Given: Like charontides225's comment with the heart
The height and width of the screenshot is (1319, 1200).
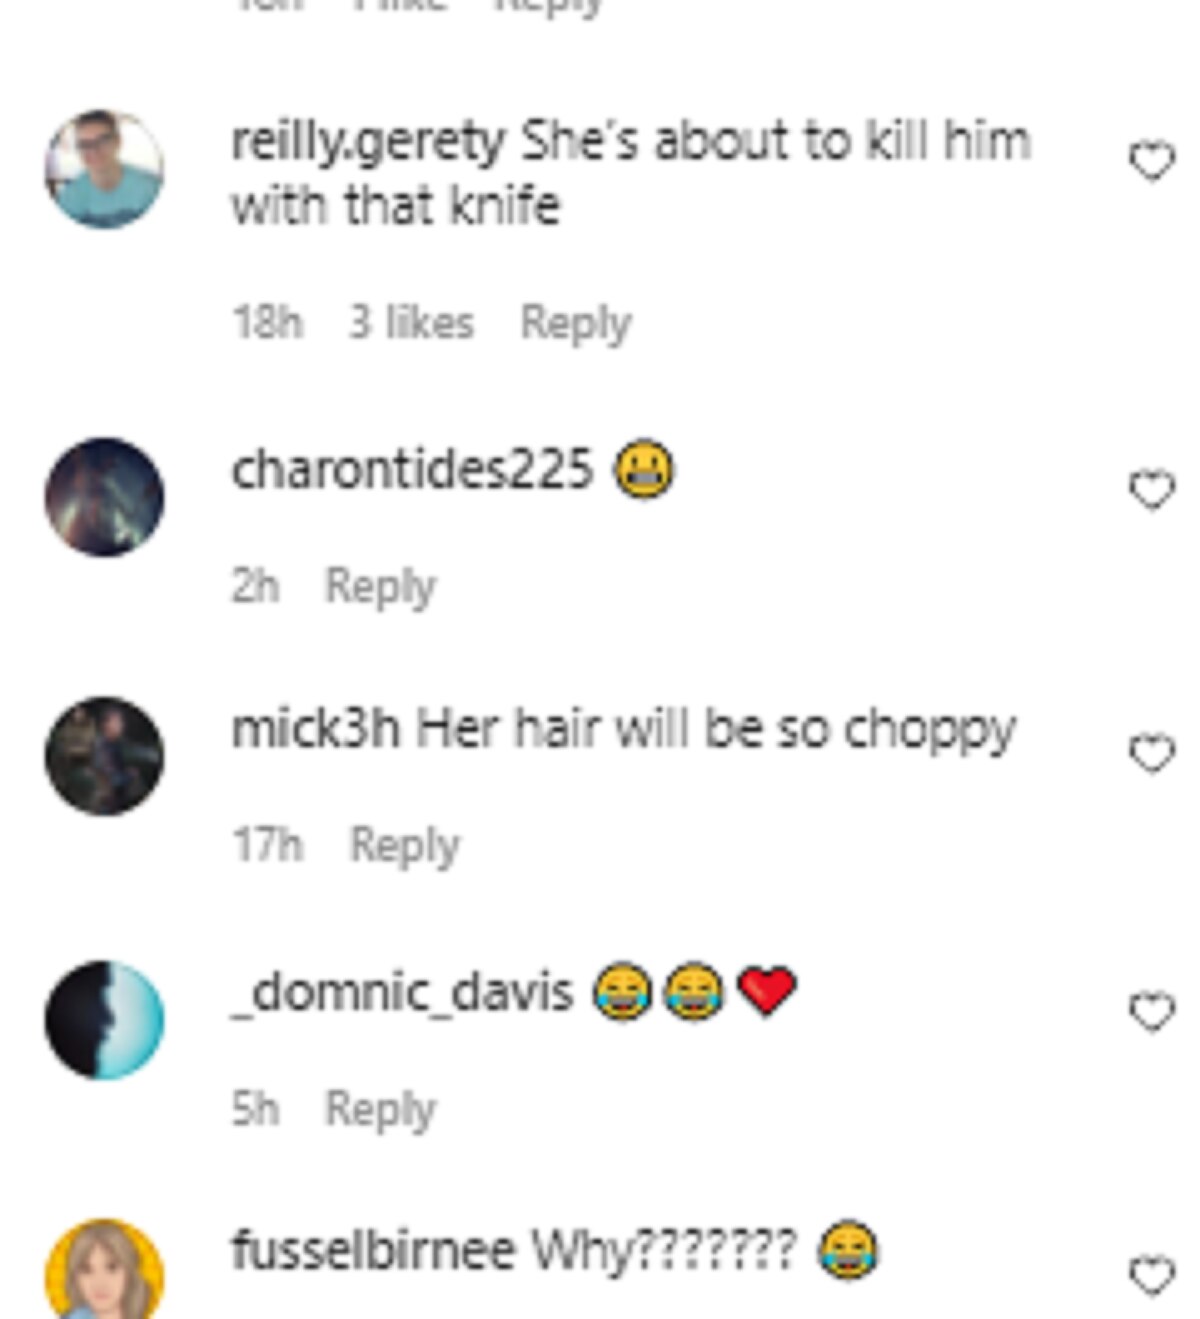Looking at the screenshot, I should pos(1151,490).
